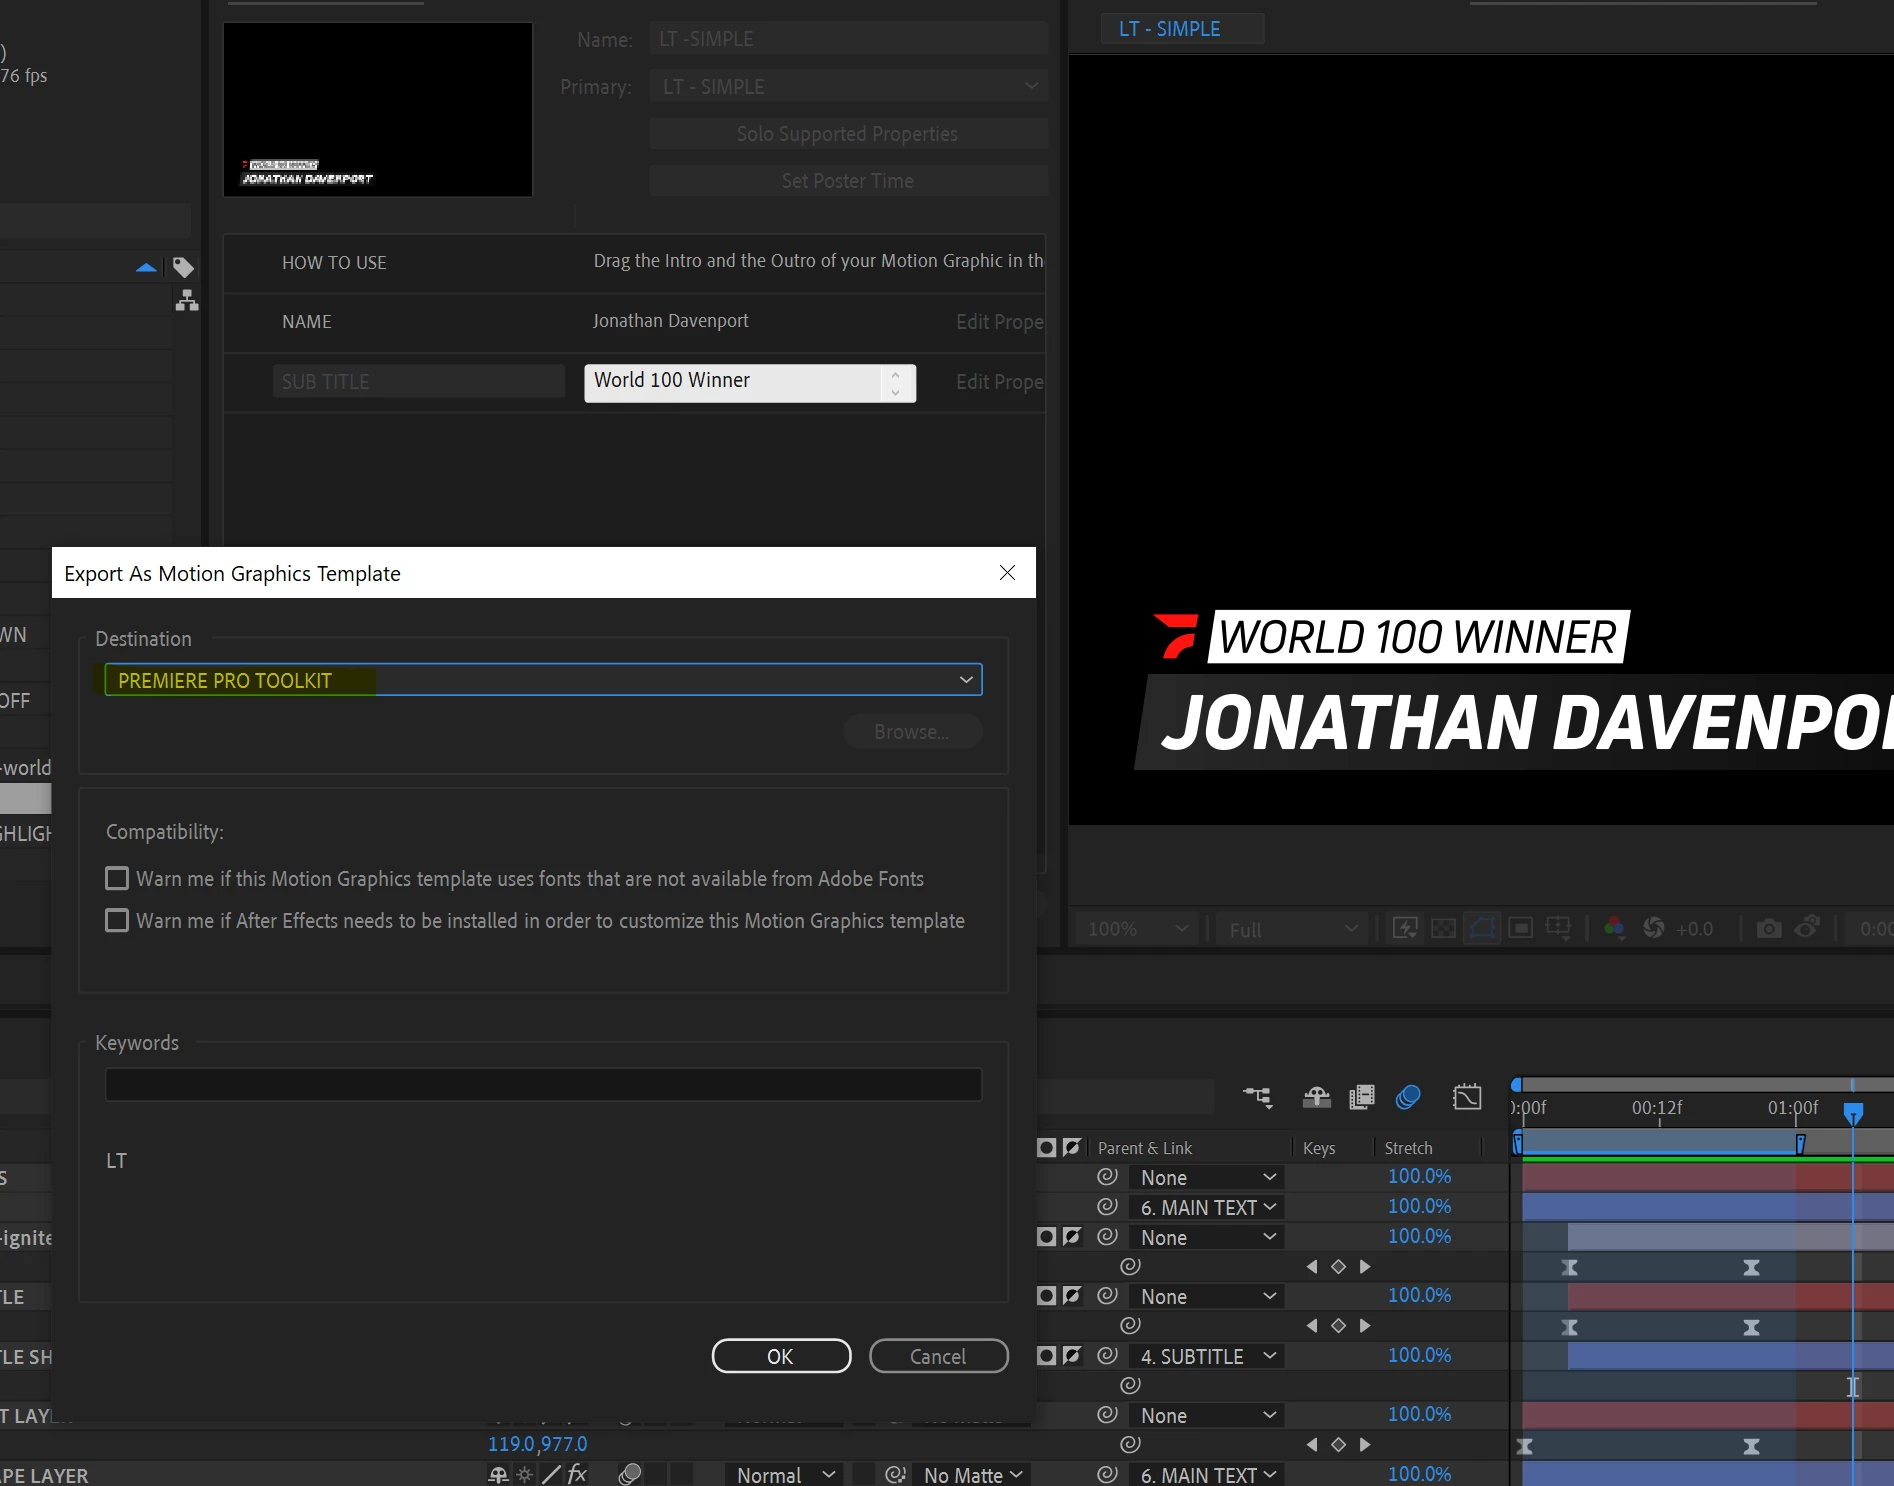1894x1486 pixels.
Task: Click the Set Poster Time button
Action: tap(848, 181)
